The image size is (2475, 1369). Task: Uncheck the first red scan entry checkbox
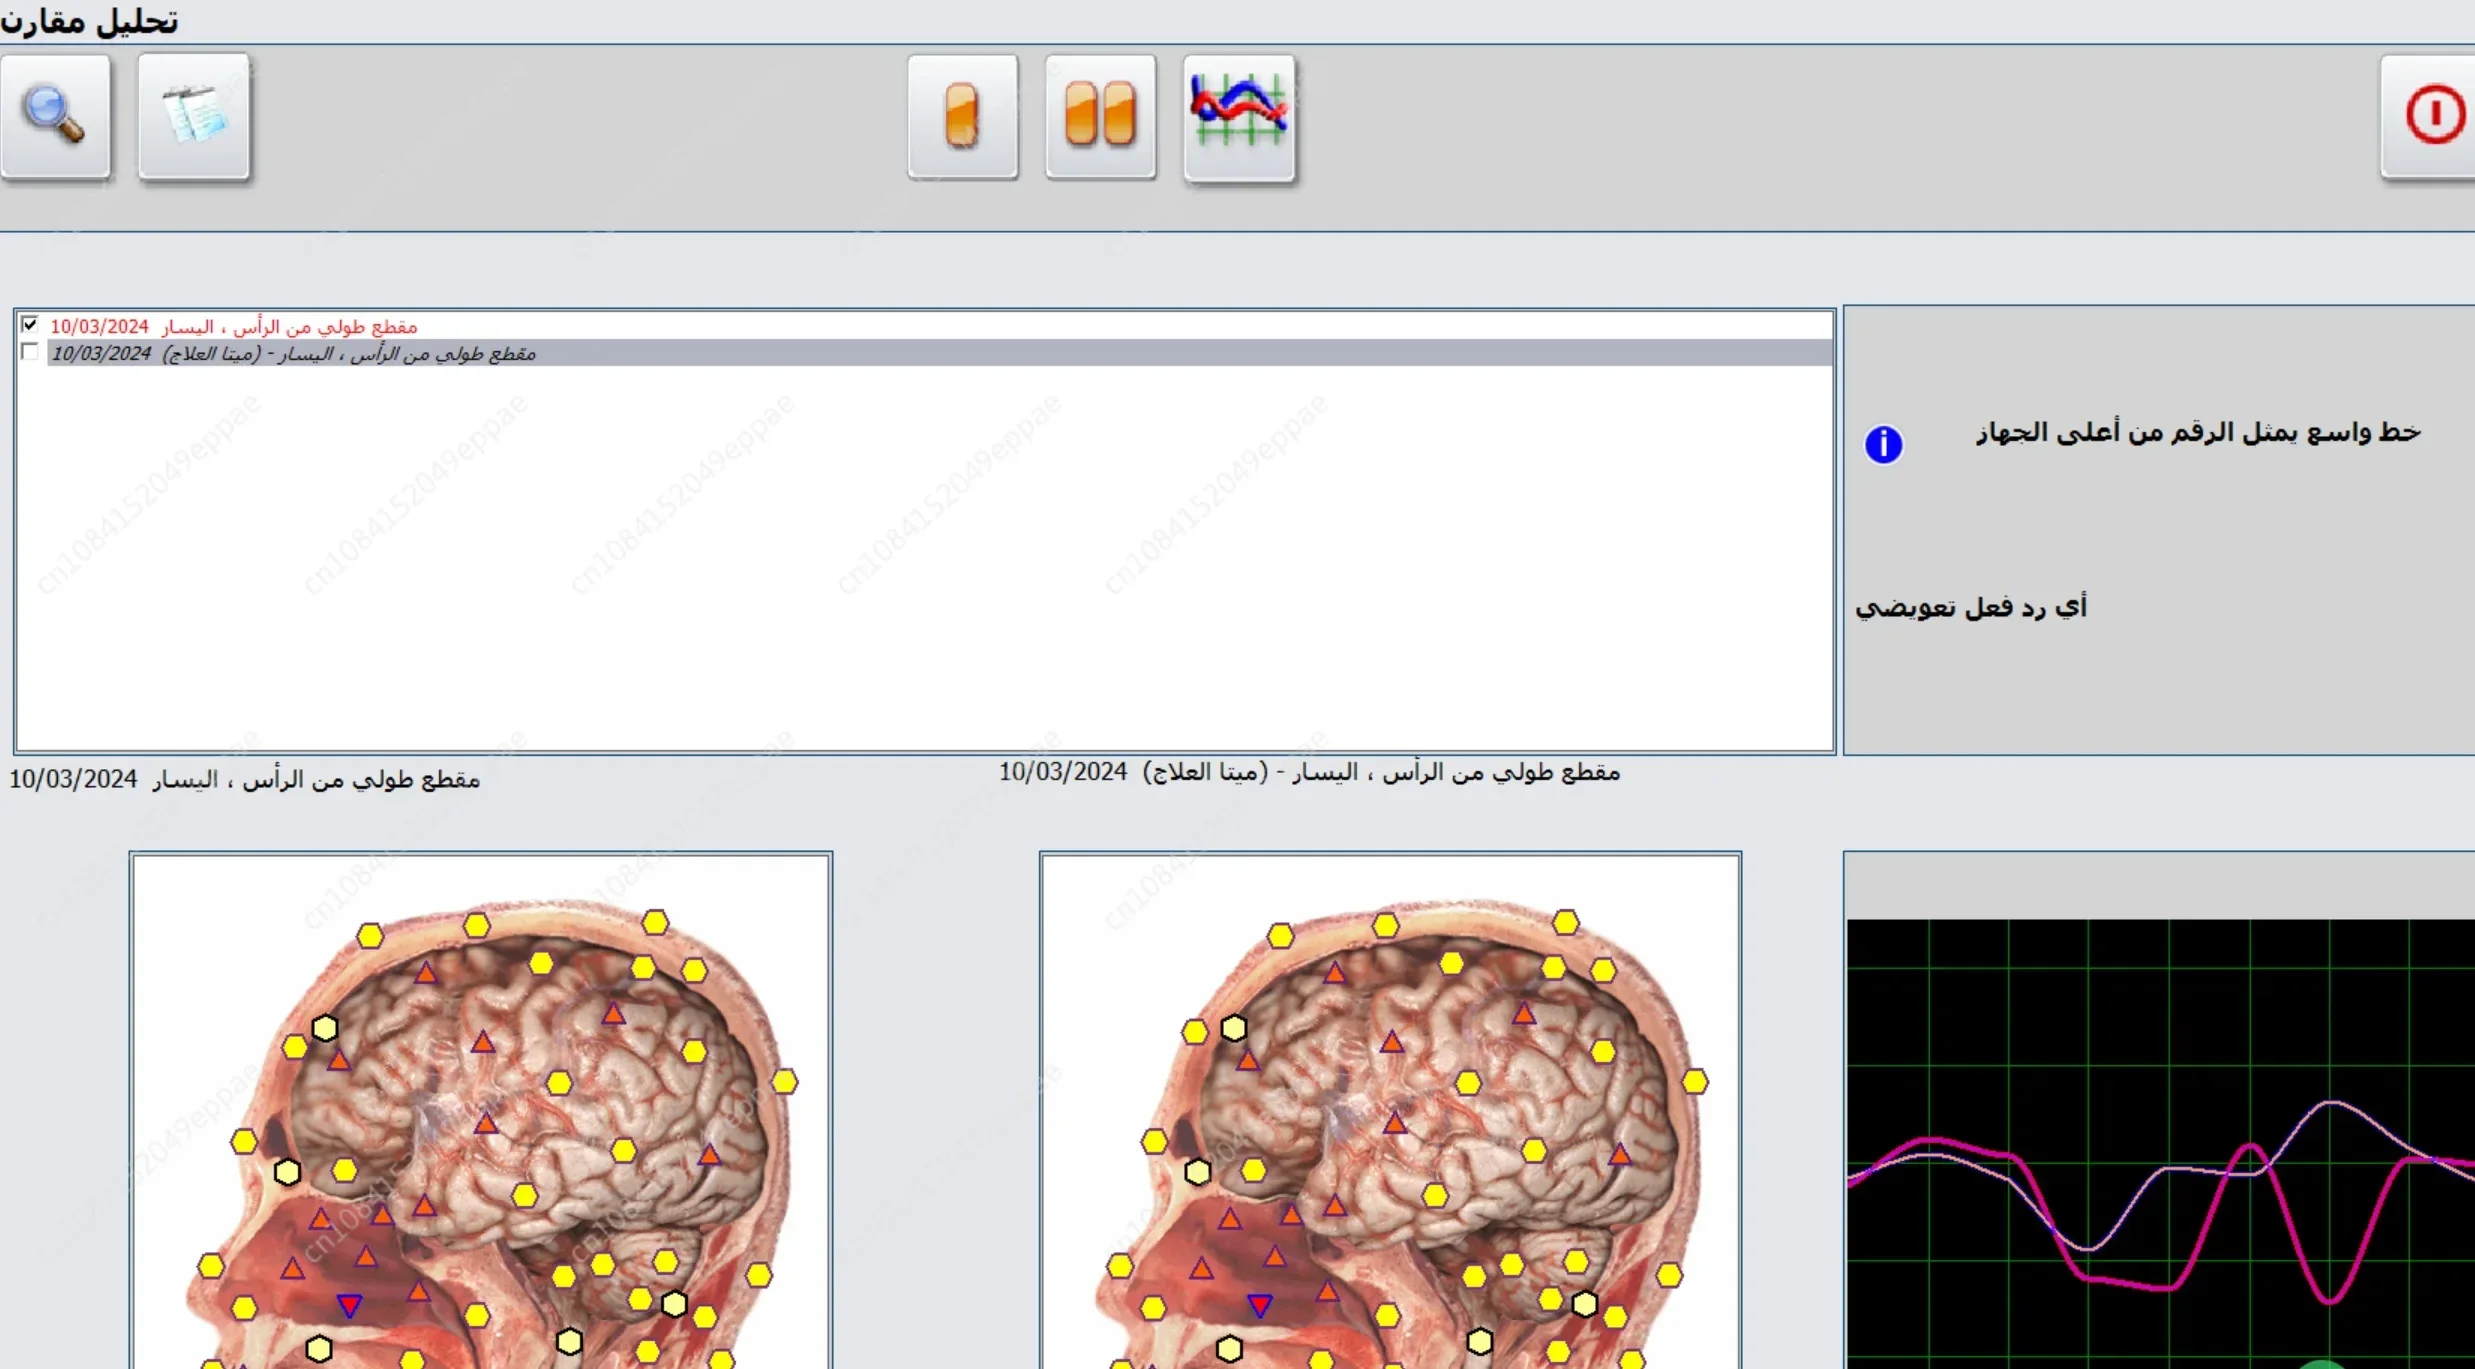tap(29, 325)
